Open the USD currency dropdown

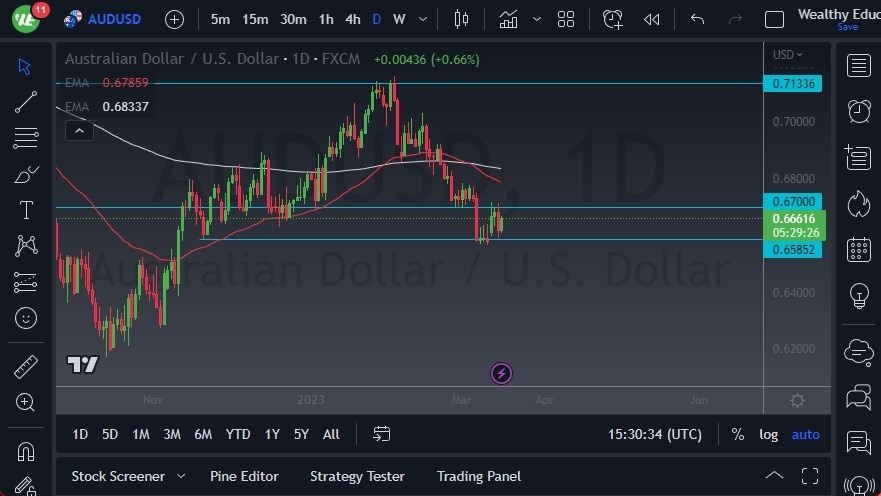(x=787, y=55)
